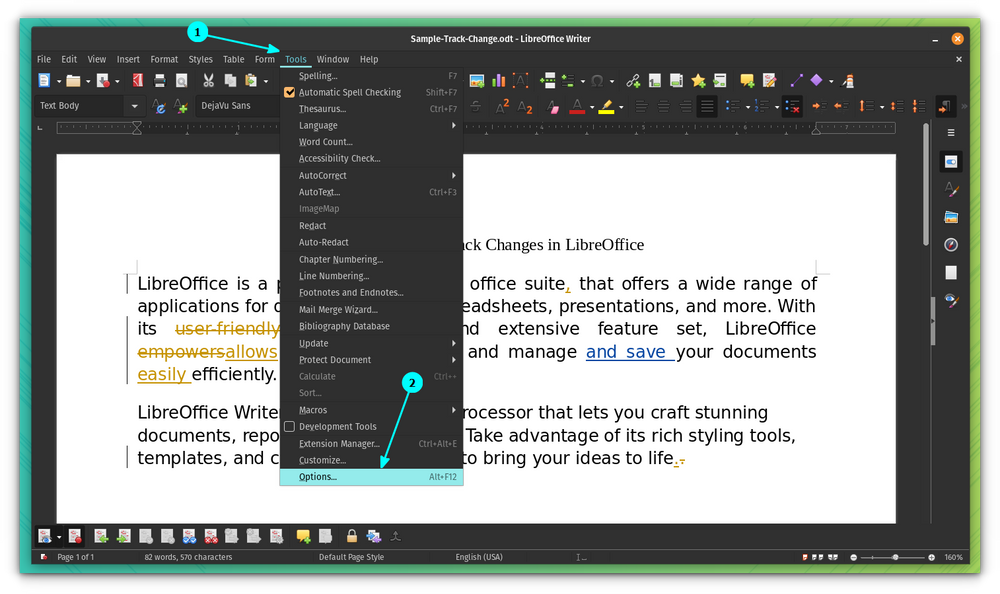This screenshot has height=594, width=1000.
Task: Click the Record Changes icon in bottom toolbar
Action: [75, 536]
